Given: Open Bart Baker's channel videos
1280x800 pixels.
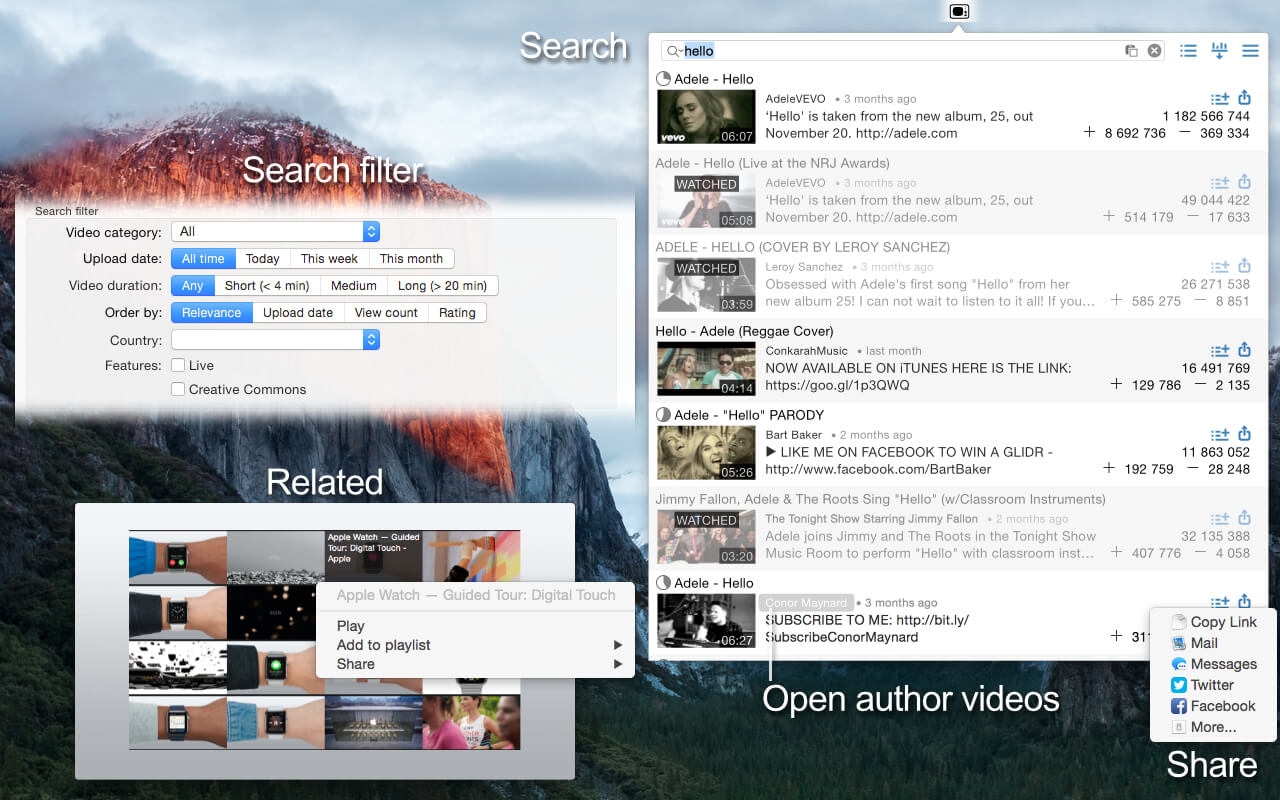Looking at the screenshot, I should (x=794, y=435).
